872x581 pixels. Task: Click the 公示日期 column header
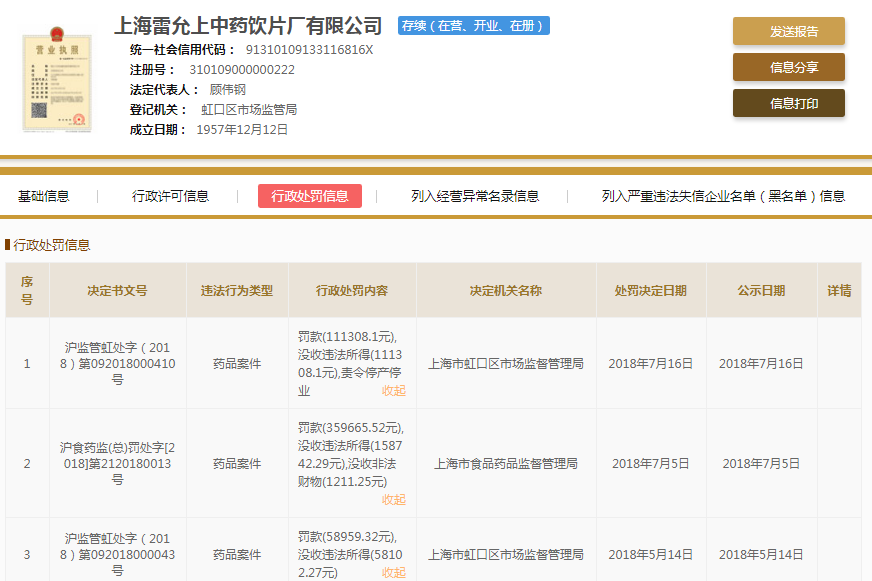[x=761, y=291]
